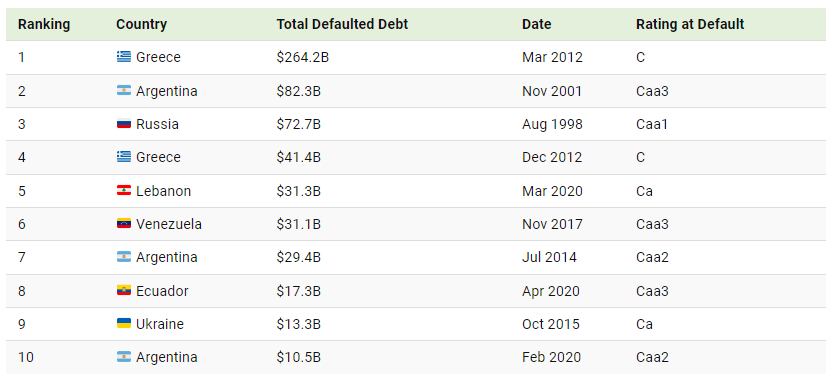Click the Greece flag in row 1
This screenshot has width=833, height=383.
coord(124,57)
